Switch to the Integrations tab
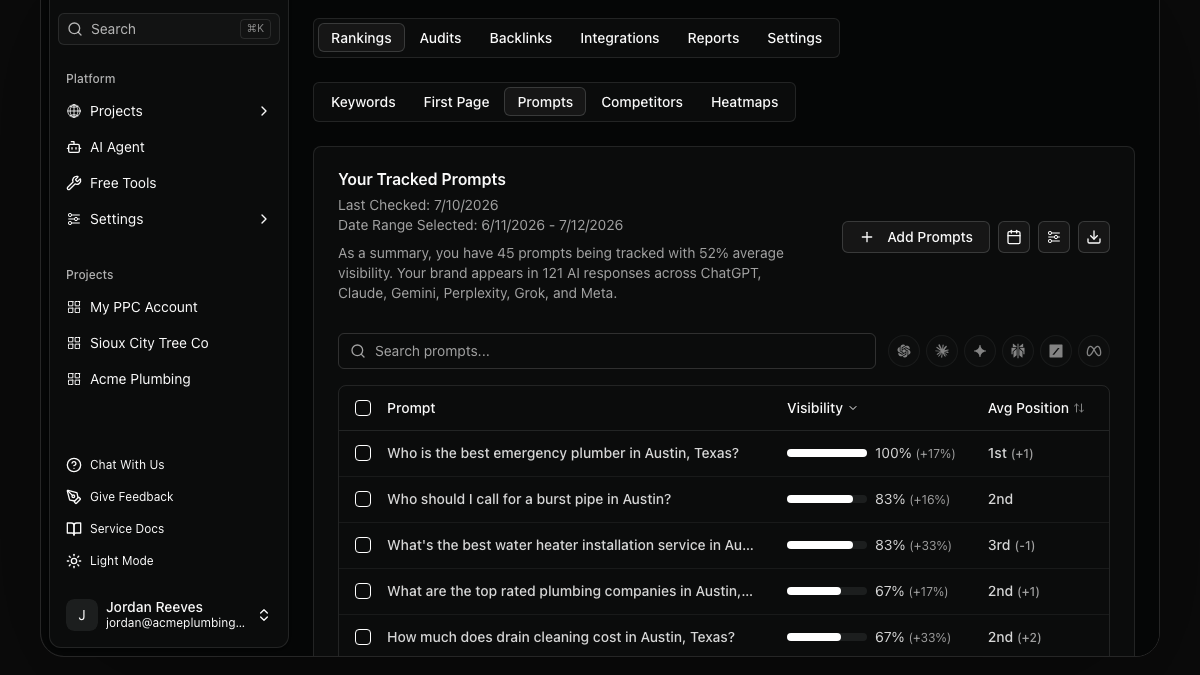This screenshot has width=1200, height=675. [x=620, y=38]
